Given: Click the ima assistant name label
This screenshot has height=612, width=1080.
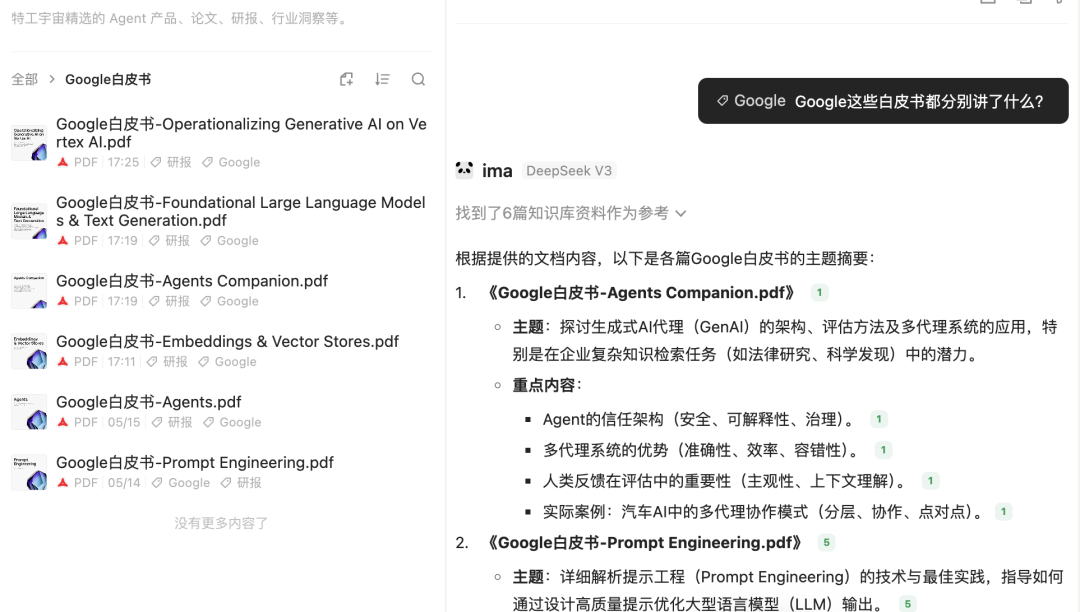Looking at the screenshot, I should tap(497, 171).
